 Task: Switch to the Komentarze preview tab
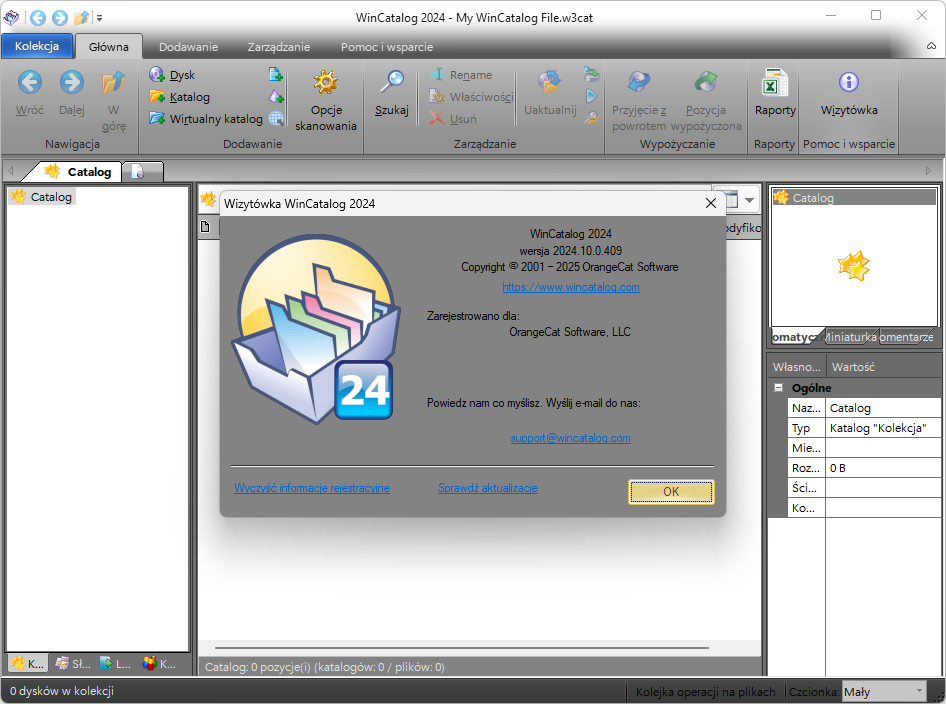click(906, 337)
